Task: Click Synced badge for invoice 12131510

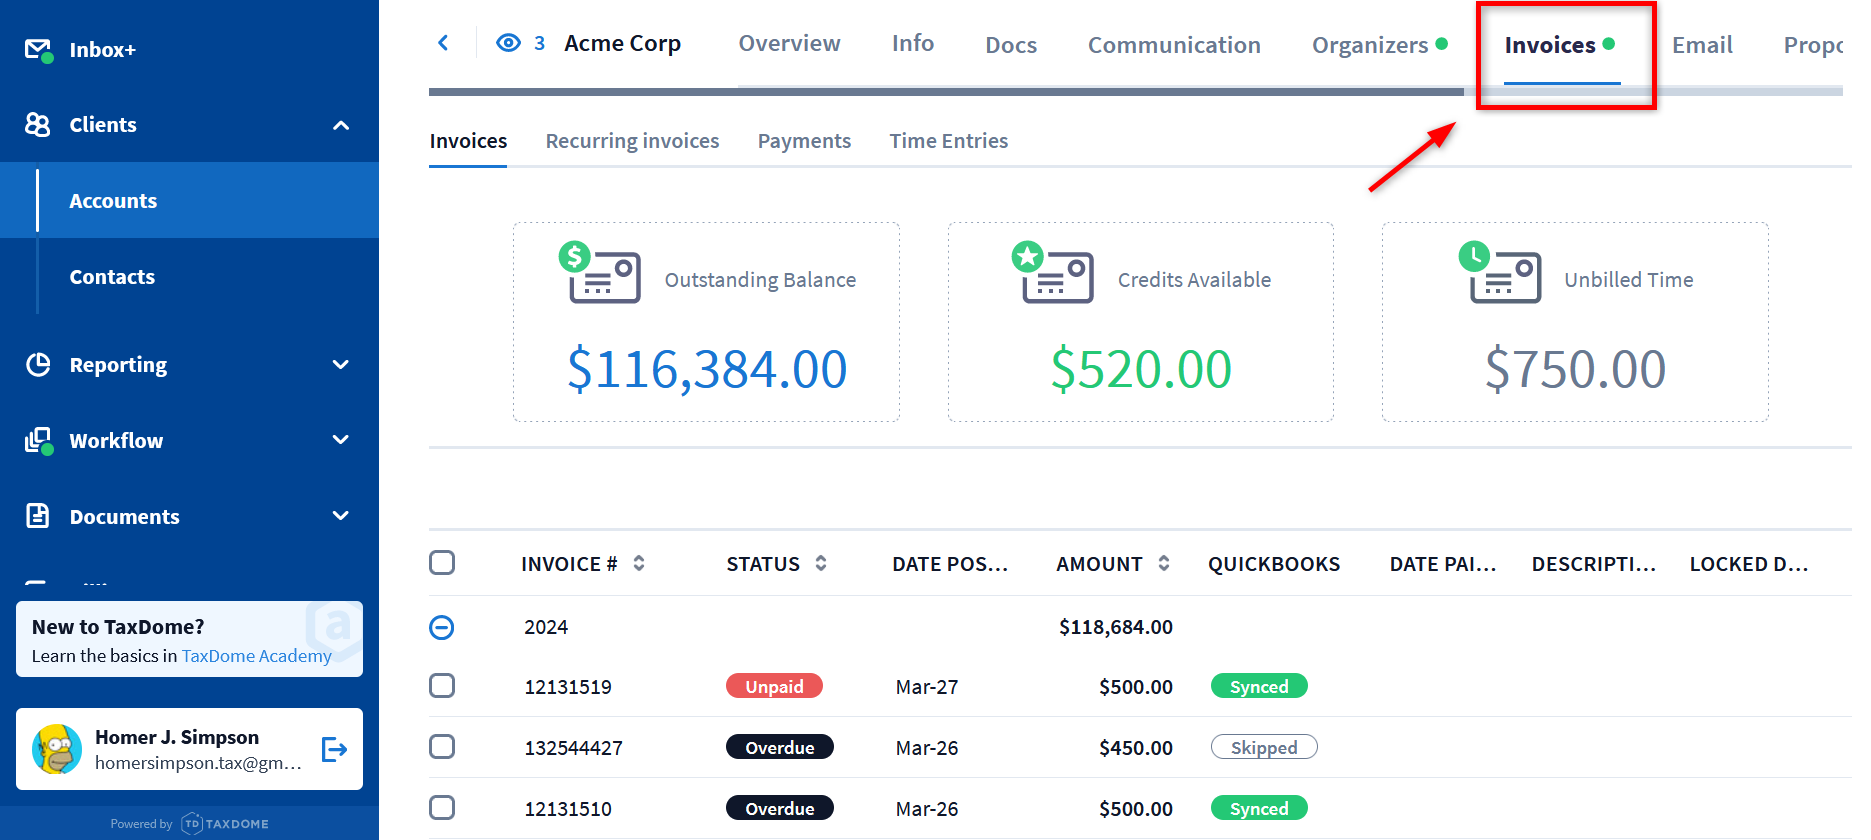Action: point(1259,808)
